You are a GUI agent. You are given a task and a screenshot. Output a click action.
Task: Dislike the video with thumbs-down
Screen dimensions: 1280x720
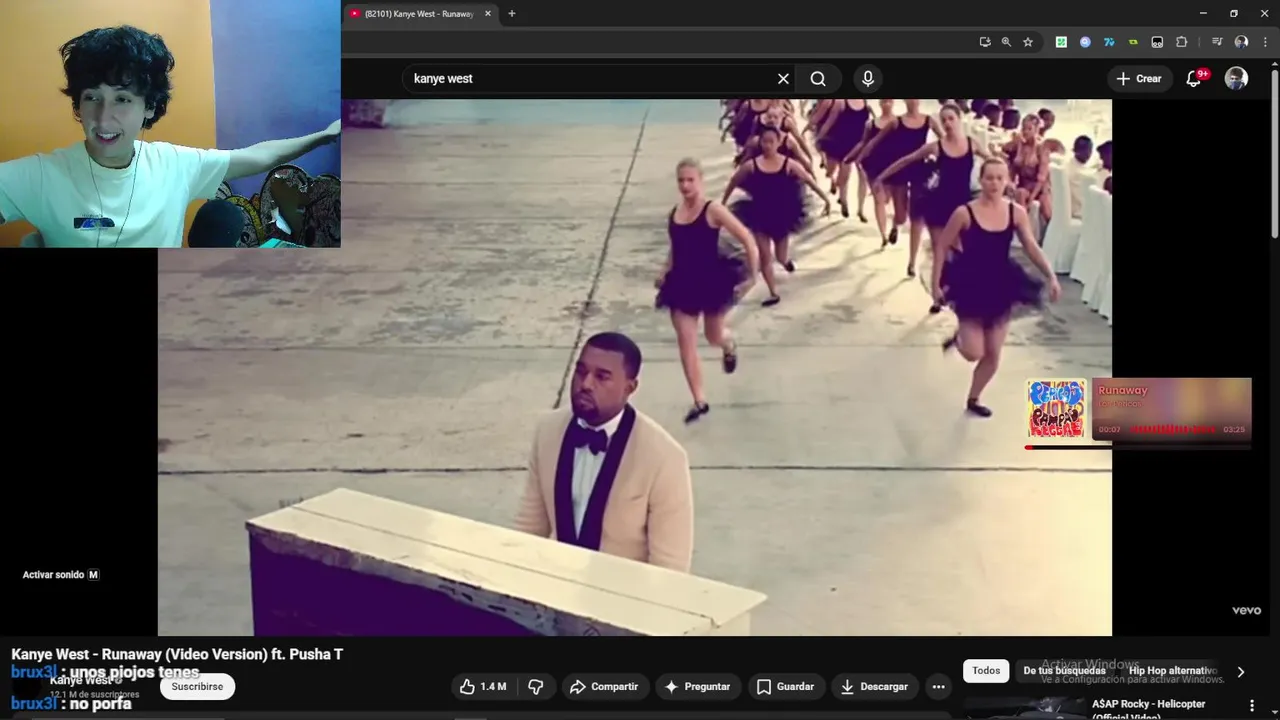[x=536, y=687]
